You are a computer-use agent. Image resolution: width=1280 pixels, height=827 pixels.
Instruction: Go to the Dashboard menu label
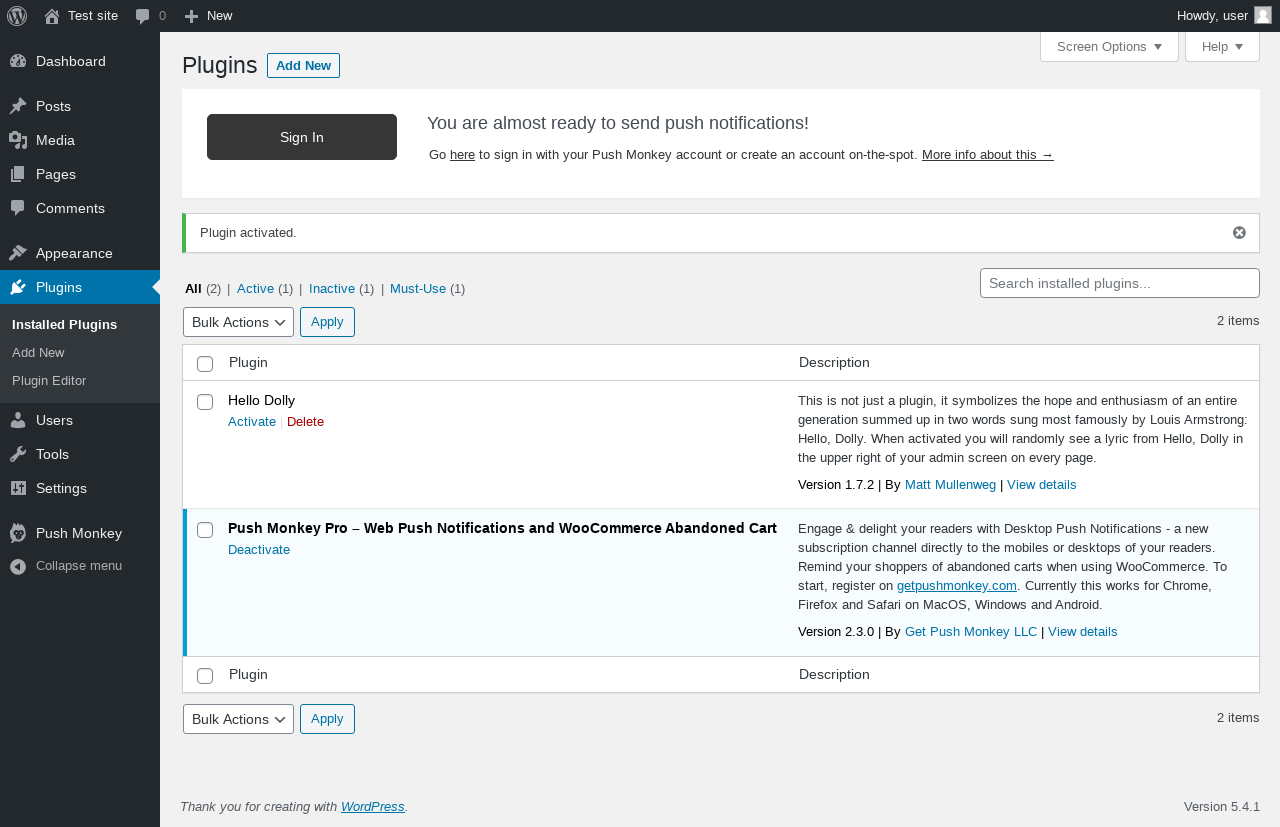tap(71, 61)
